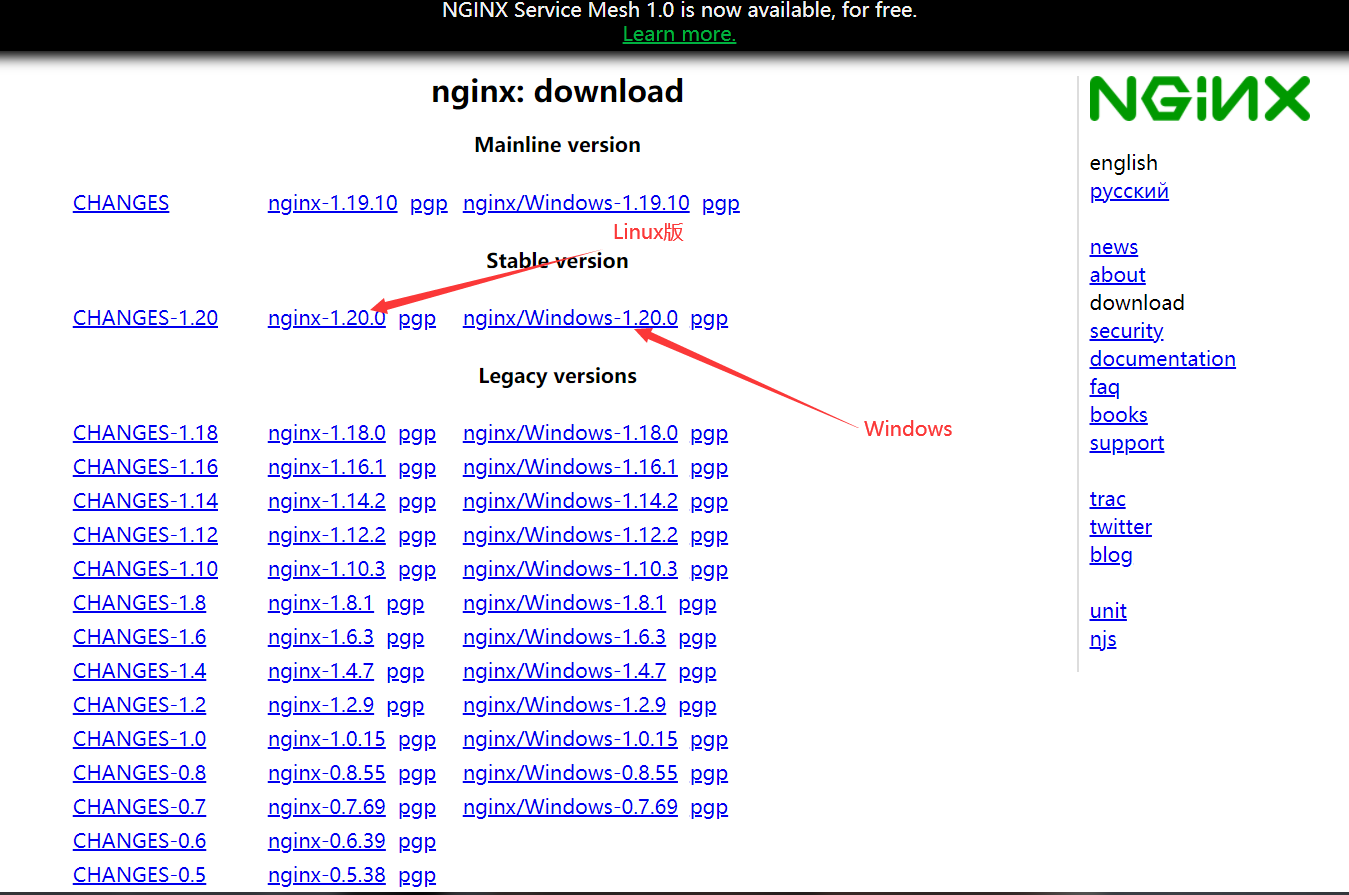The height and width of the screenshot is (895, 1349).
Task: Open CHANGES-1.4 link
Action: click(x=139, y=671)
